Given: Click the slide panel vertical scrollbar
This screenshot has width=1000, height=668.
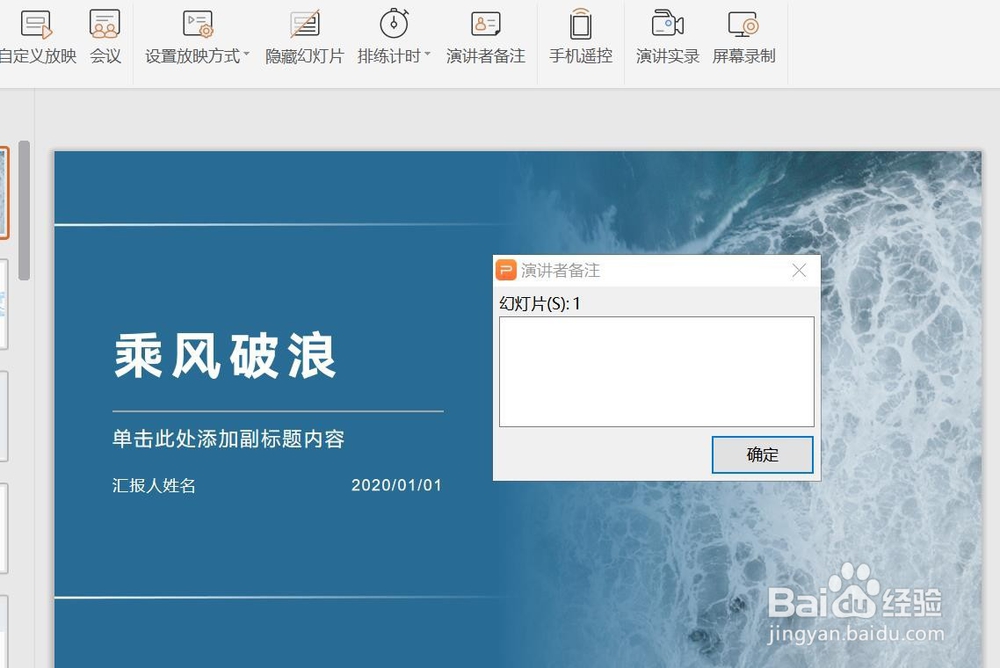Looking at the screenshot, I should 24,211.
